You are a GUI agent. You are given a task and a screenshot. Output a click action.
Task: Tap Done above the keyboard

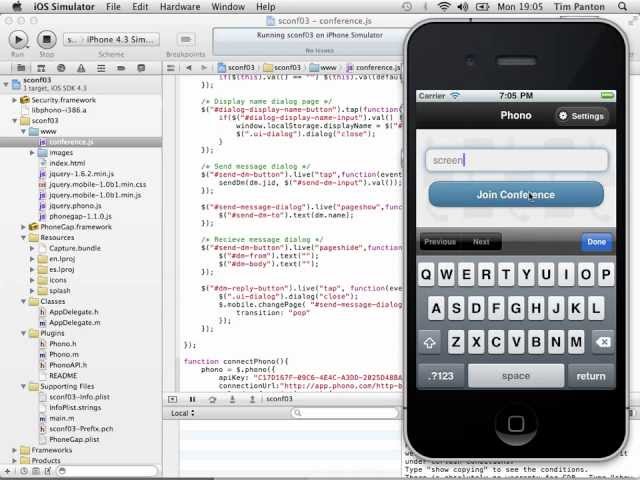pyautogui.click(x=596, y=242)
